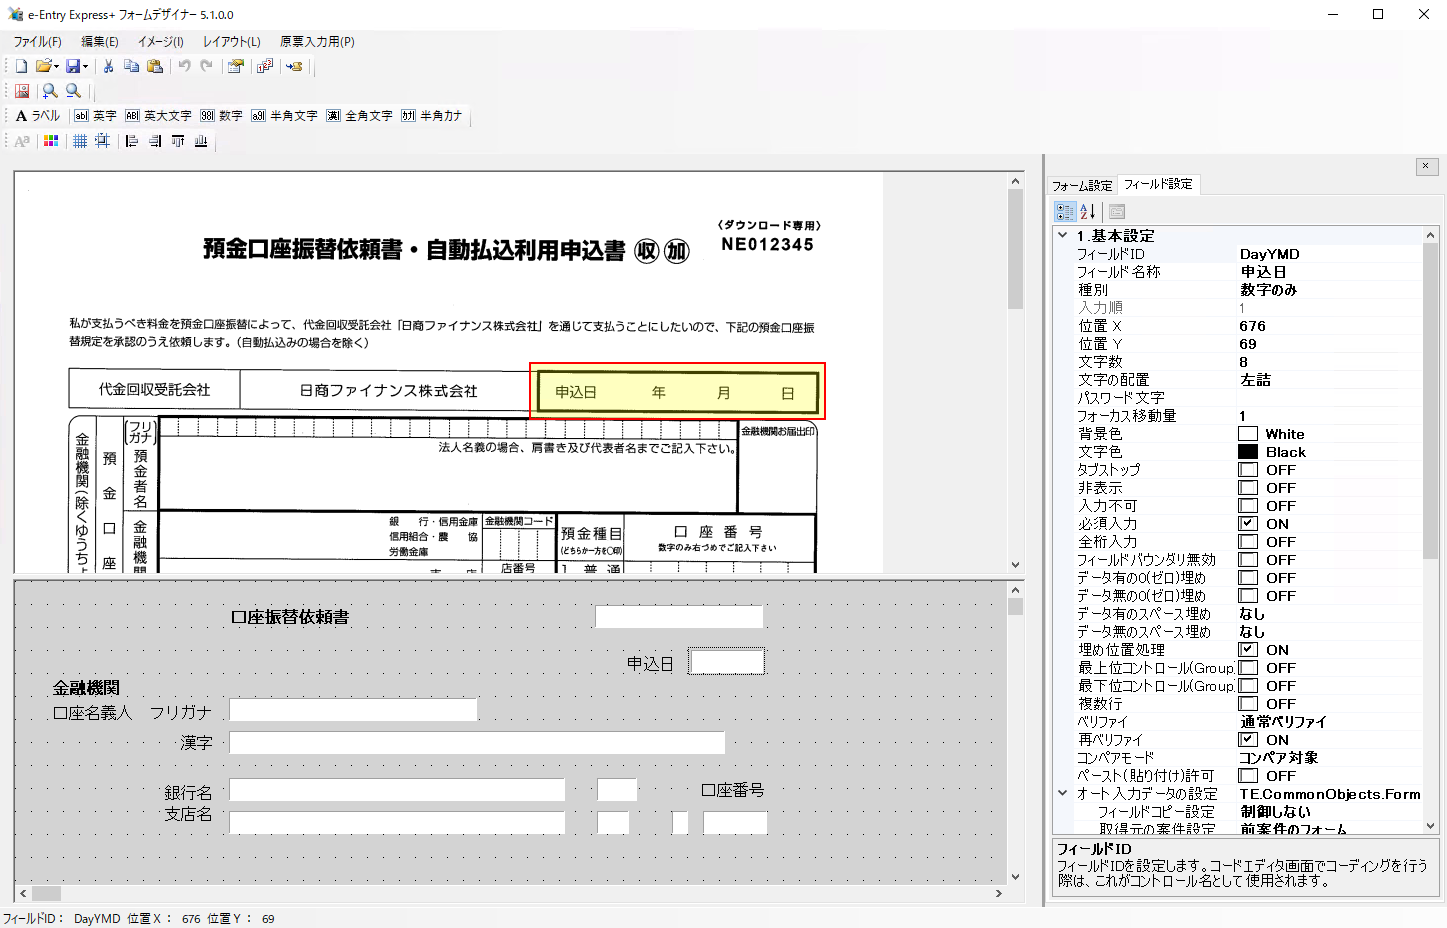Click the Black 文字色 color swatch
The image size is (1447, 928).
point(1249,451)
